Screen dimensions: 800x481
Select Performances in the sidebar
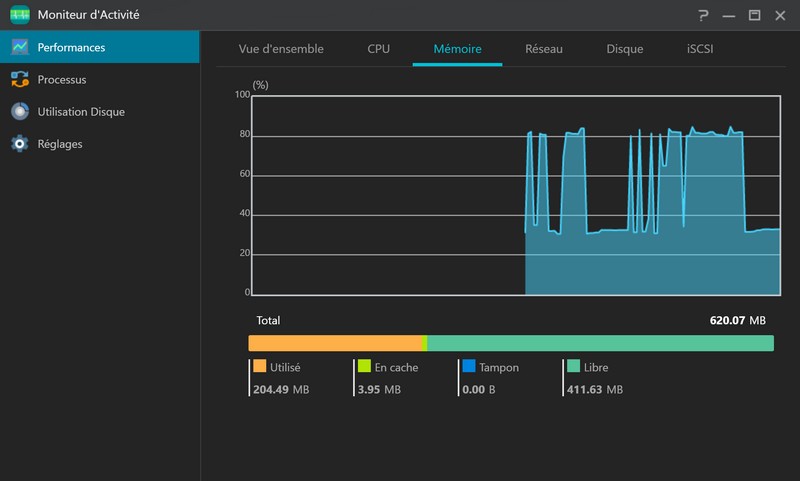click(99, 47)
